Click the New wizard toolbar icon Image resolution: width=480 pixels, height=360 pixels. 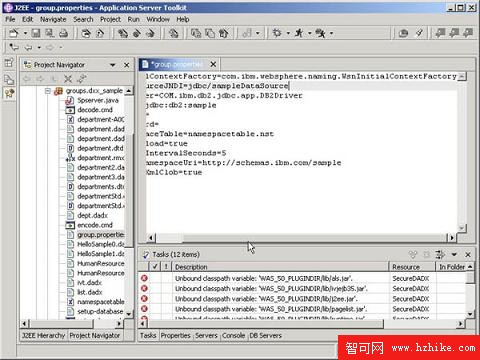pos(14,33)
